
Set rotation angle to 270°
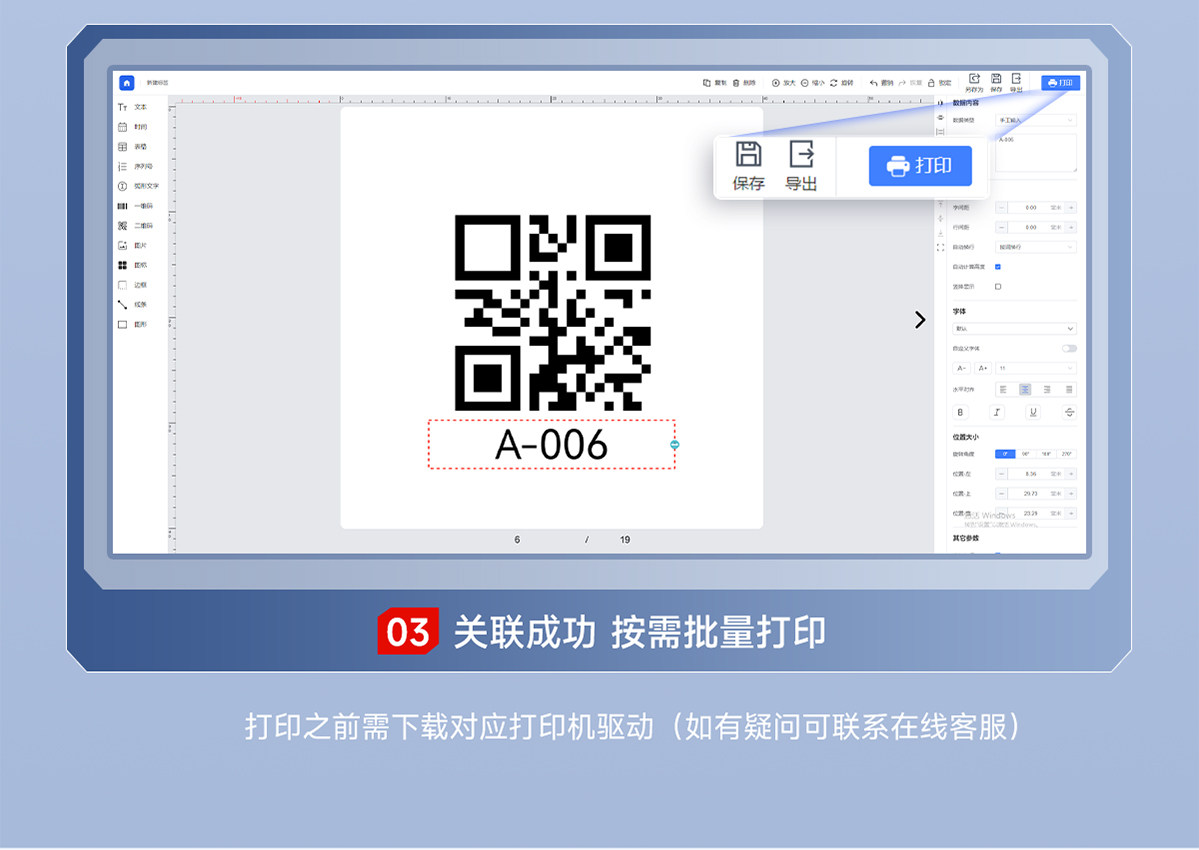point(1067,454)
